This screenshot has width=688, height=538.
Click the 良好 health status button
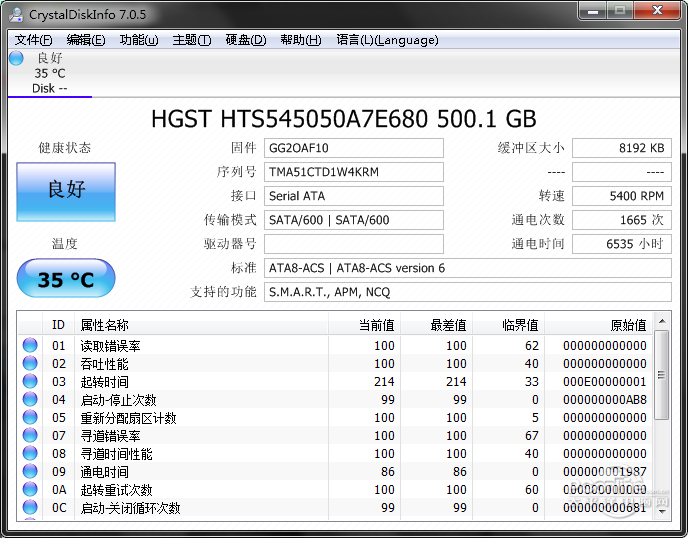coord(66,191)
